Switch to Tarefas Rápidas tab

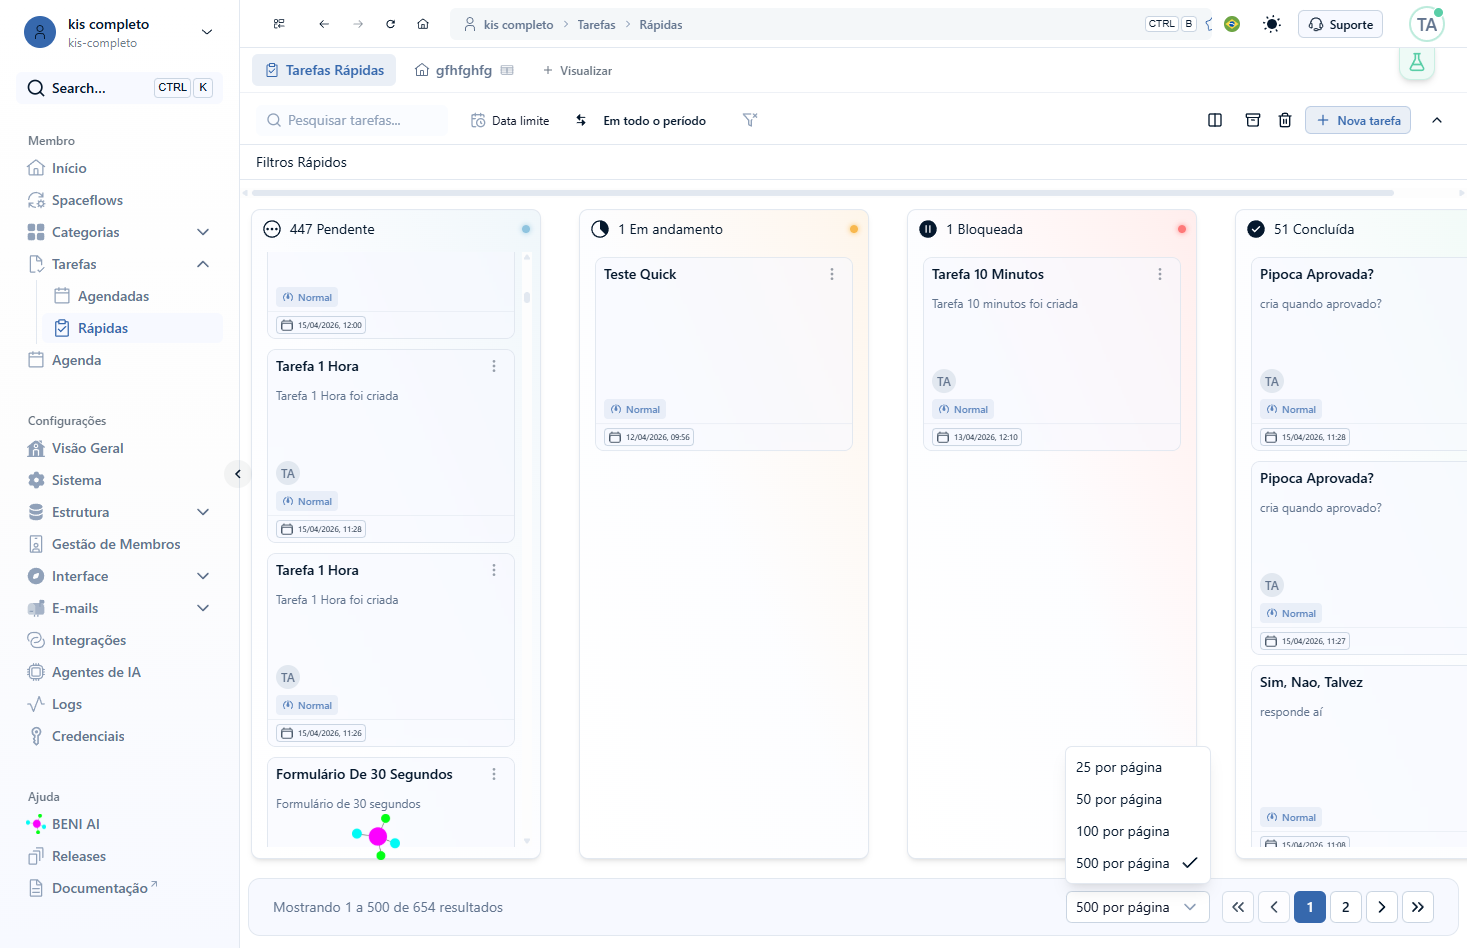[x=324, y=70]
